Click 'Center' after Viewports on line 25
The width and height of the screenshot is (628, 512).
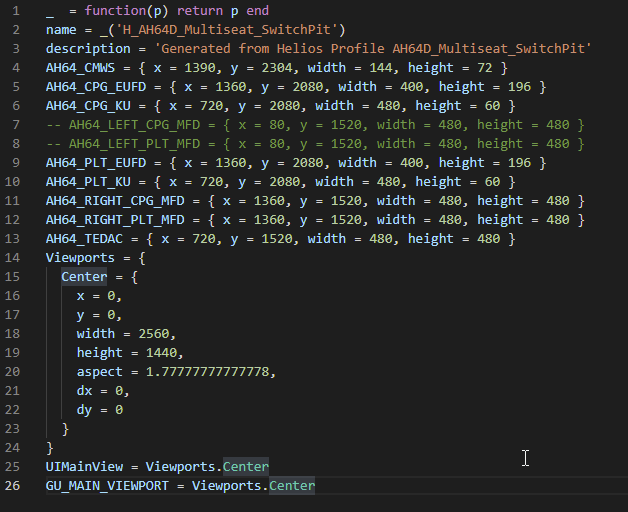246,467
